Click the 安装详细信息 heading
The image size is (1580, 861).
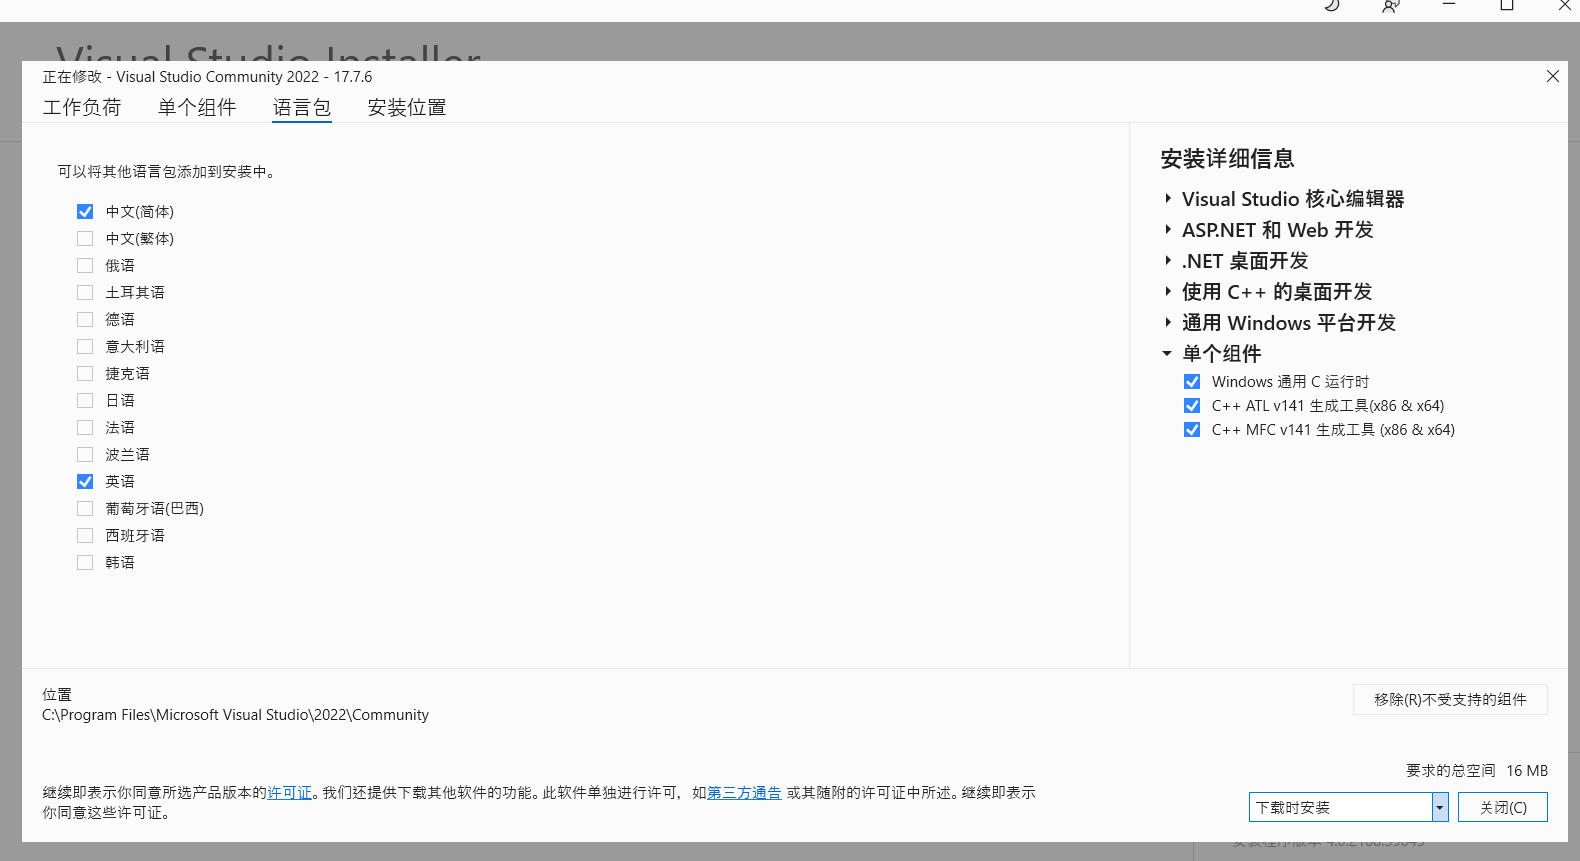tap(1227, 159)
